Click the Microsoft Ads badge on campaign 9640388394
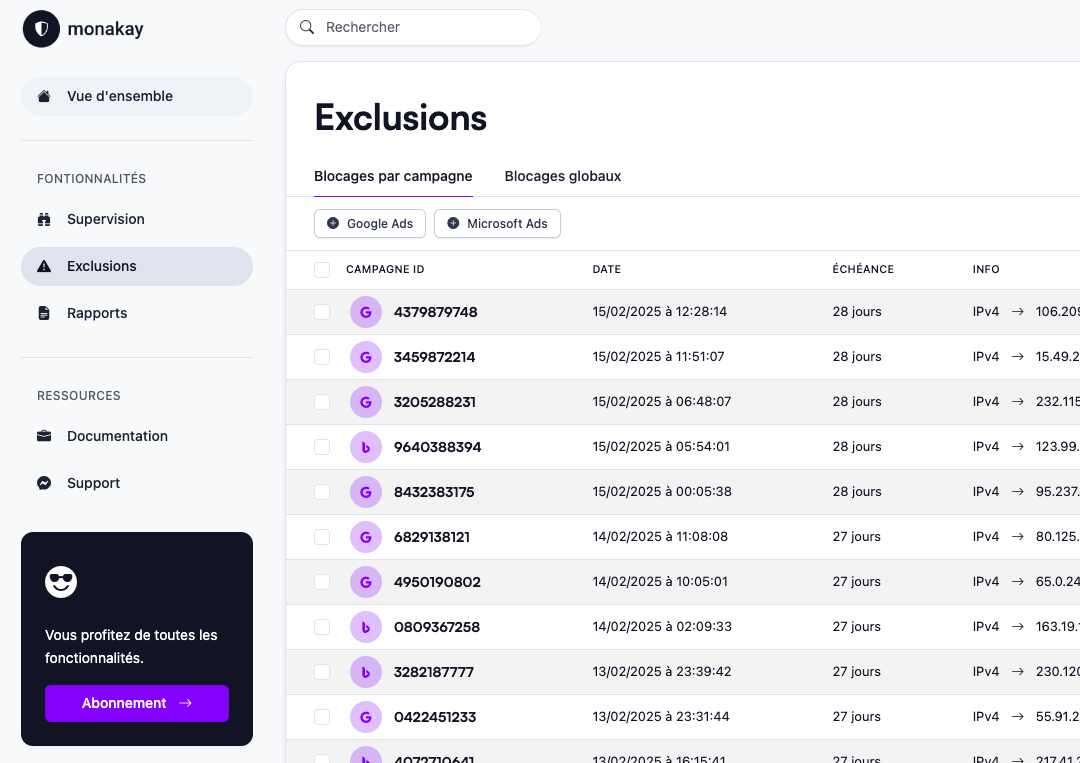Screen dimensions: 1080x763 (366, 447)
